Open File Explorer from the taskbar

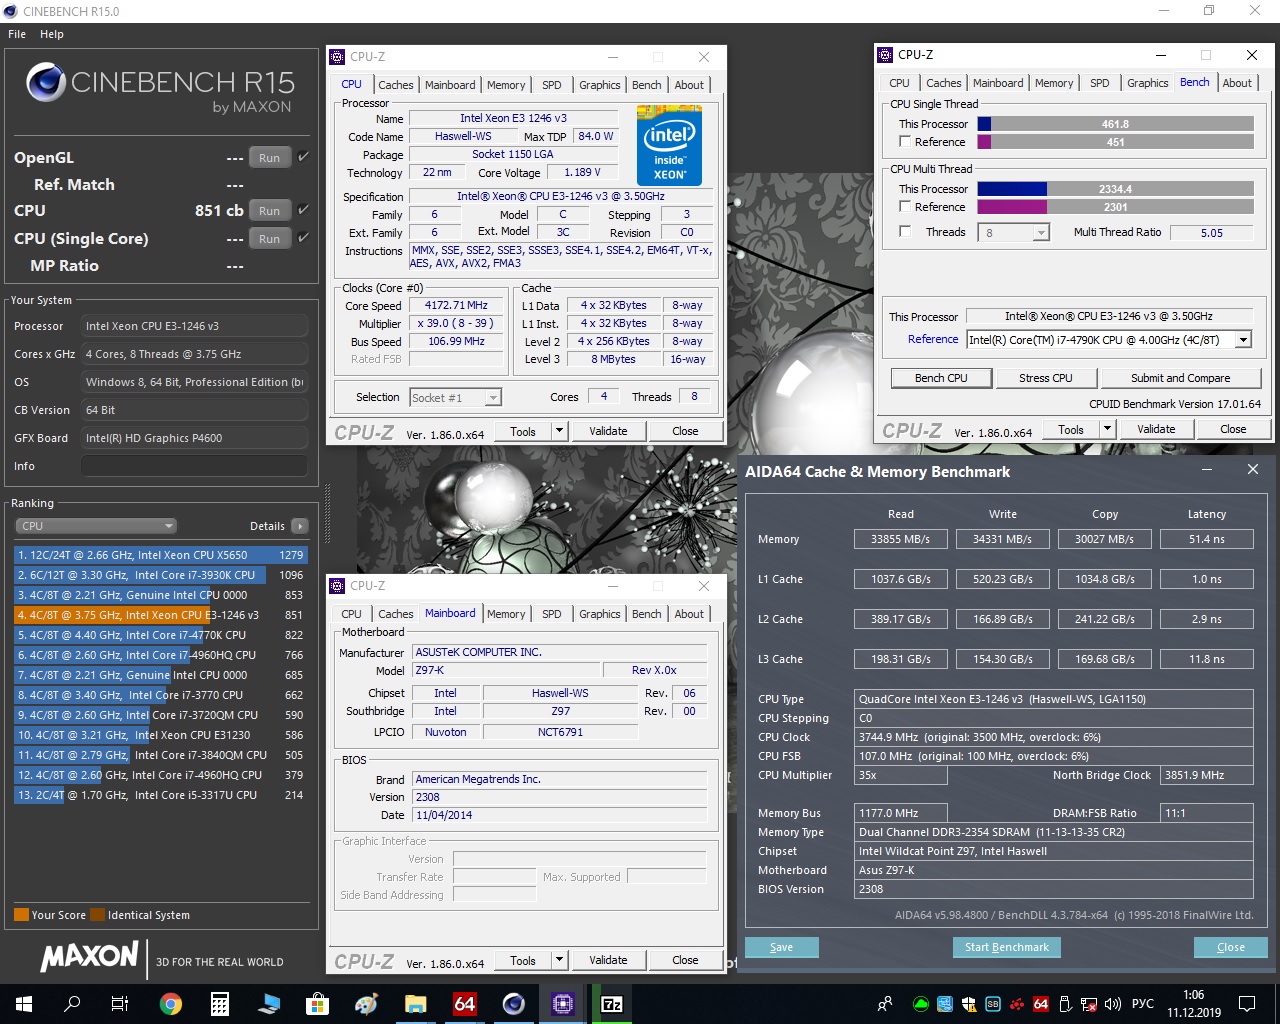point(416,1003)
